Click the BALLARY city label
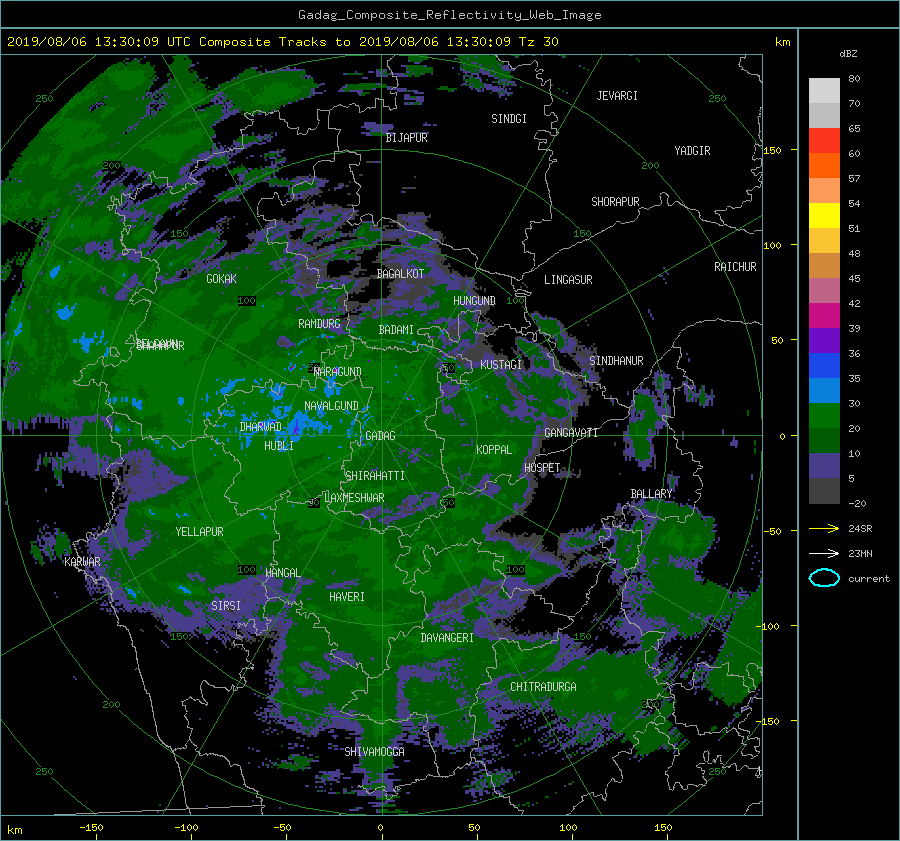The width and height of the screenshot is (900, 841). [x=651, y=494]
